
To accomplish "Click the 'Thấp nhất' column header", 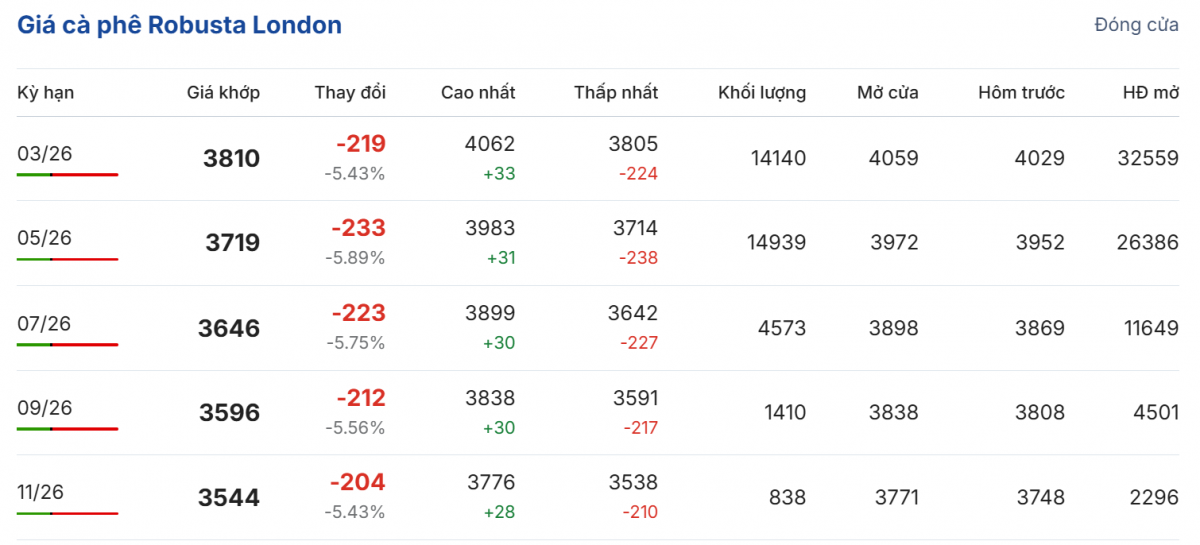I will click(616, 93).
